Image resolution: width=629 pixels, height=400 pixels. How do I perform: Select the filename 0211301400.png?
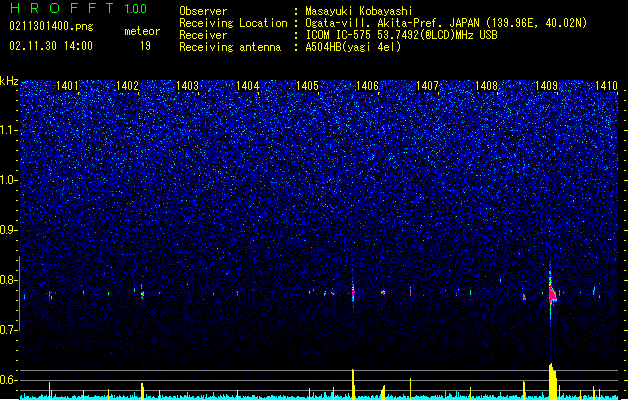click(x=51, y=26)
